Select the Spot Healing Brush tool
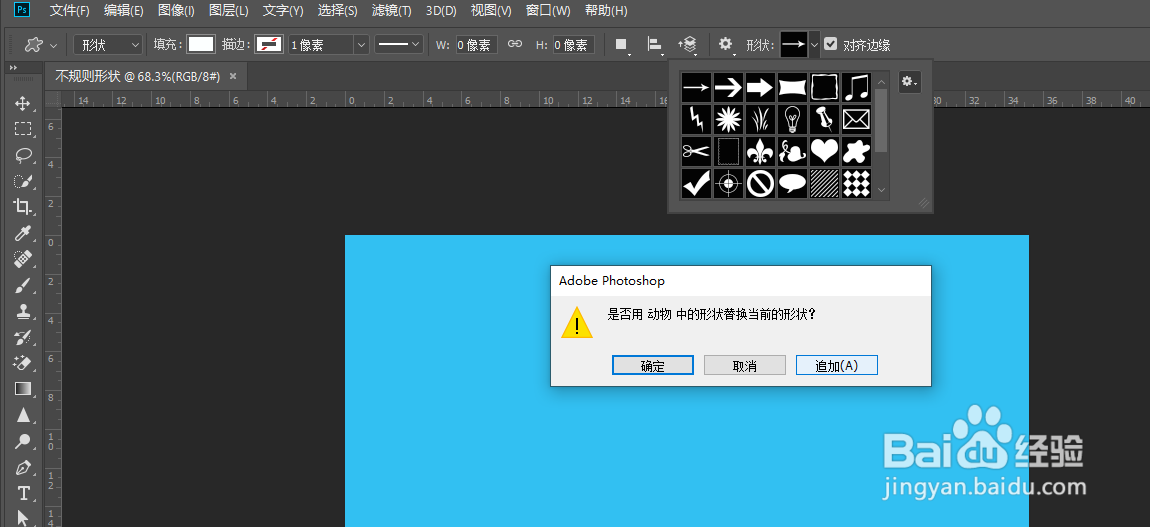The image size is (1150, 527). click(x=23, y=259)
